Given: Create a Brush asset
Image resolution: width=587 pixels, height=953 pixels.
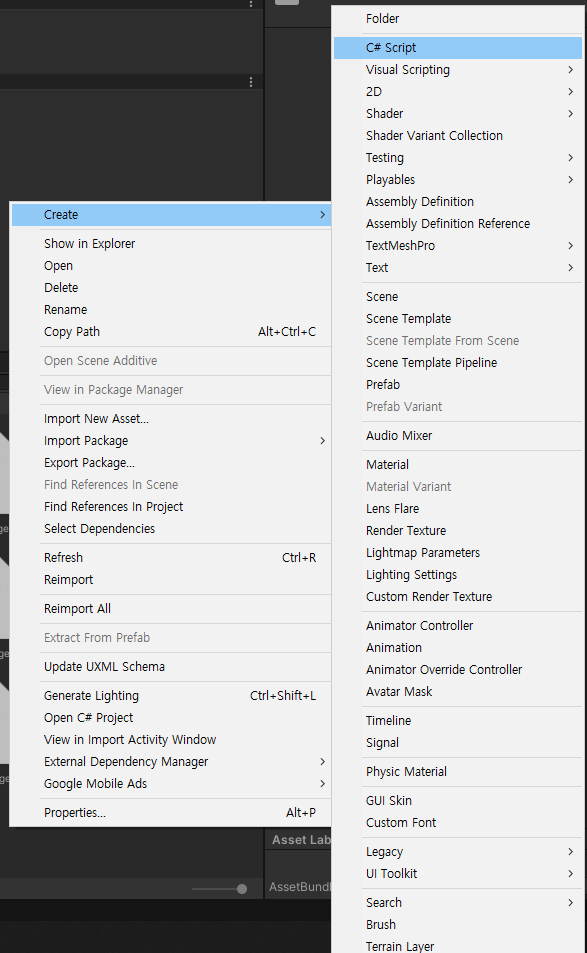Looking at the screenshot, I should pyautogui.click(x=458, y=925).
